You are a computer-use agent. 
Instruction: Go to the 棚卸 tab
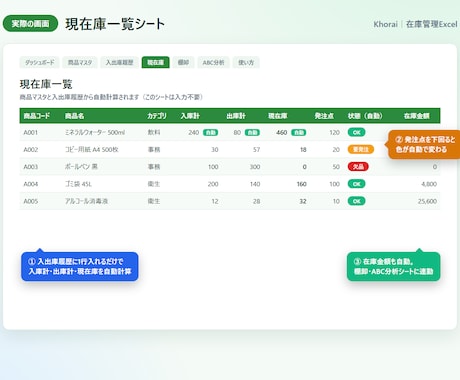point(183,62)
